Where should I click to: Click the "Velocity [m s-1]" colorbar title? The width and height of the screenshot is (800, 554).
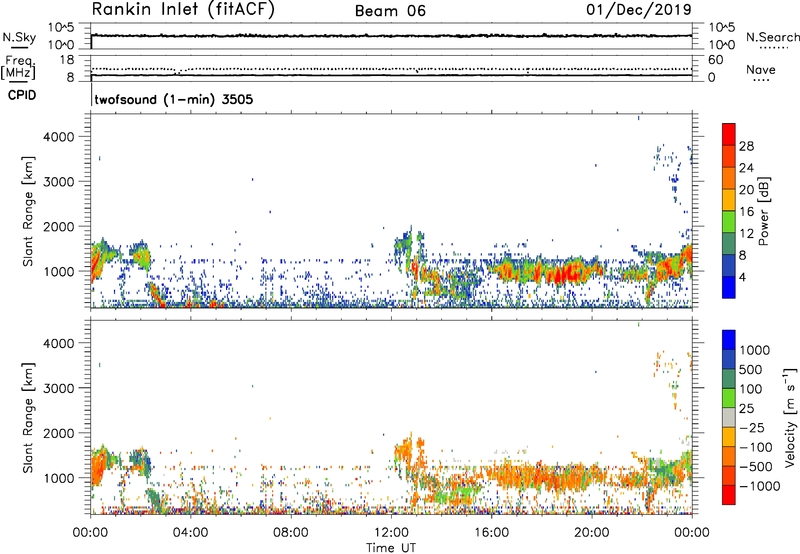coord(790,417)
